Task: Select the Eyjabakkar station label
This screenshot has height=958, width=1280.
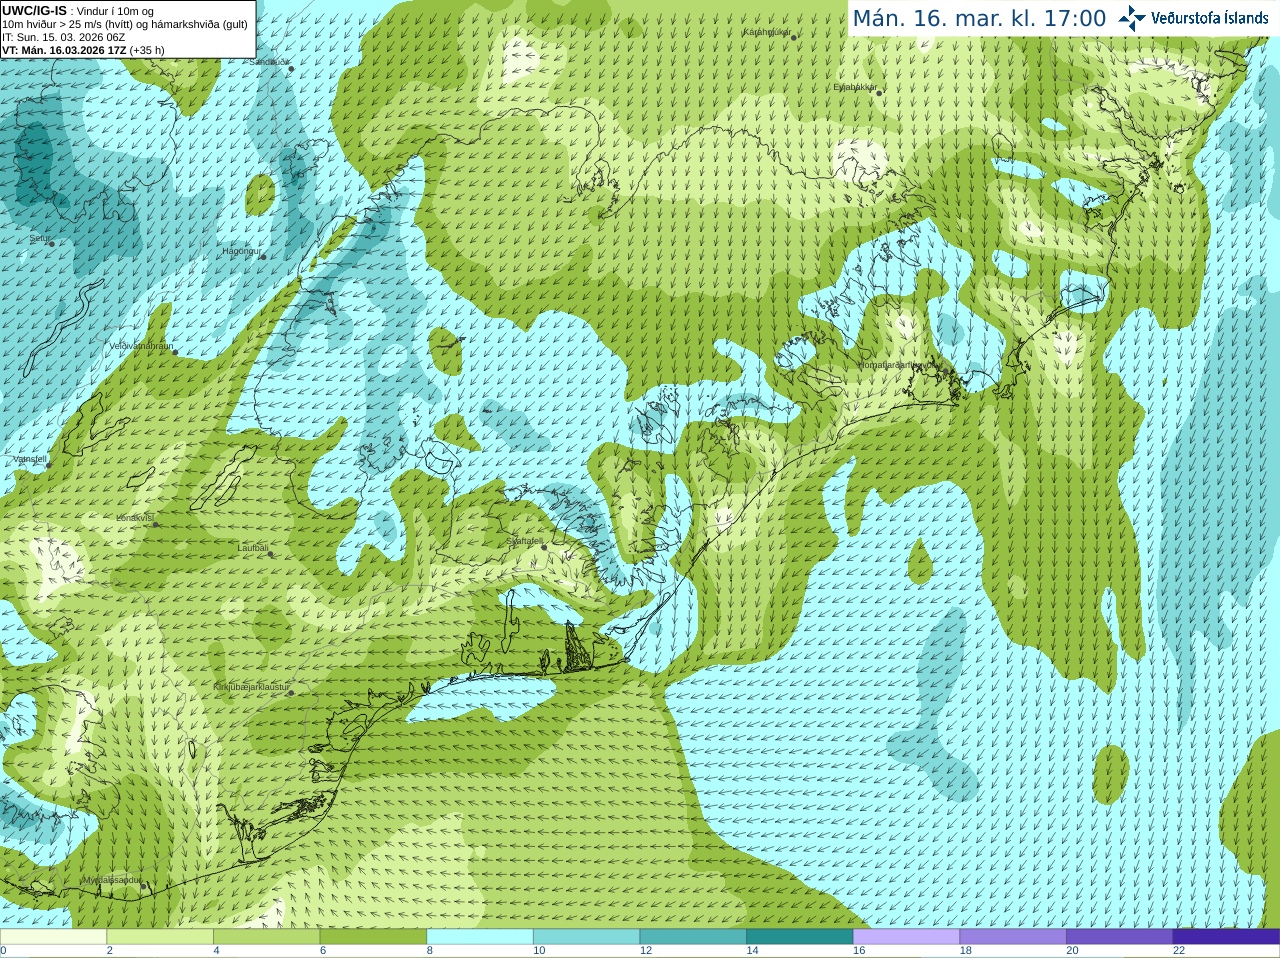Action: tap(855, 88)
